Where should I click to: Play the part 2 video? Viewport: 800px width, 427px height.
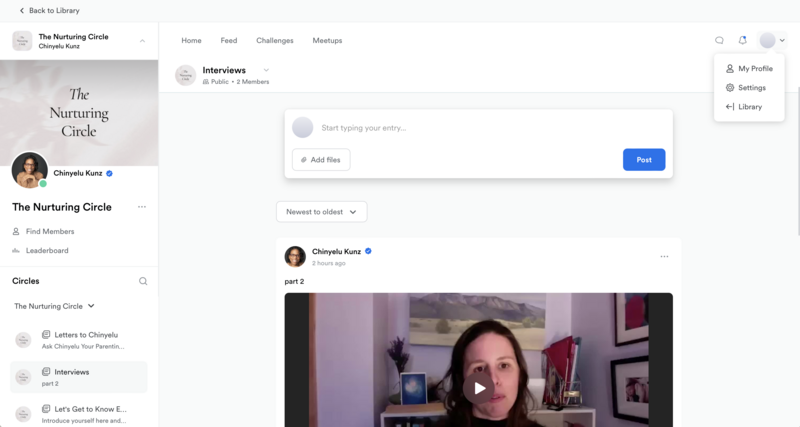[x=479, y=388]
